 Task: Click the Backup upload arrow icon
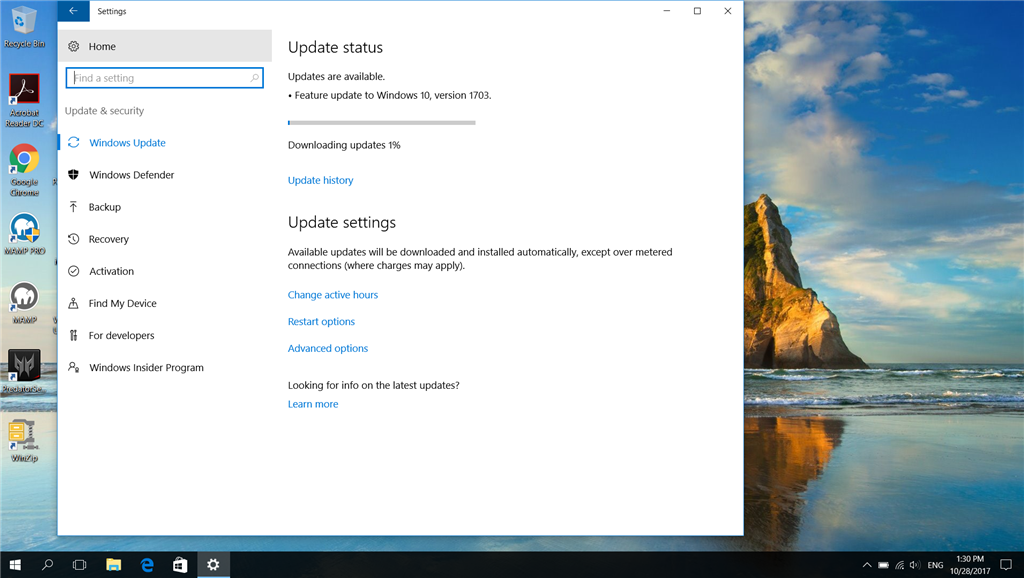[x=74, y=207]
